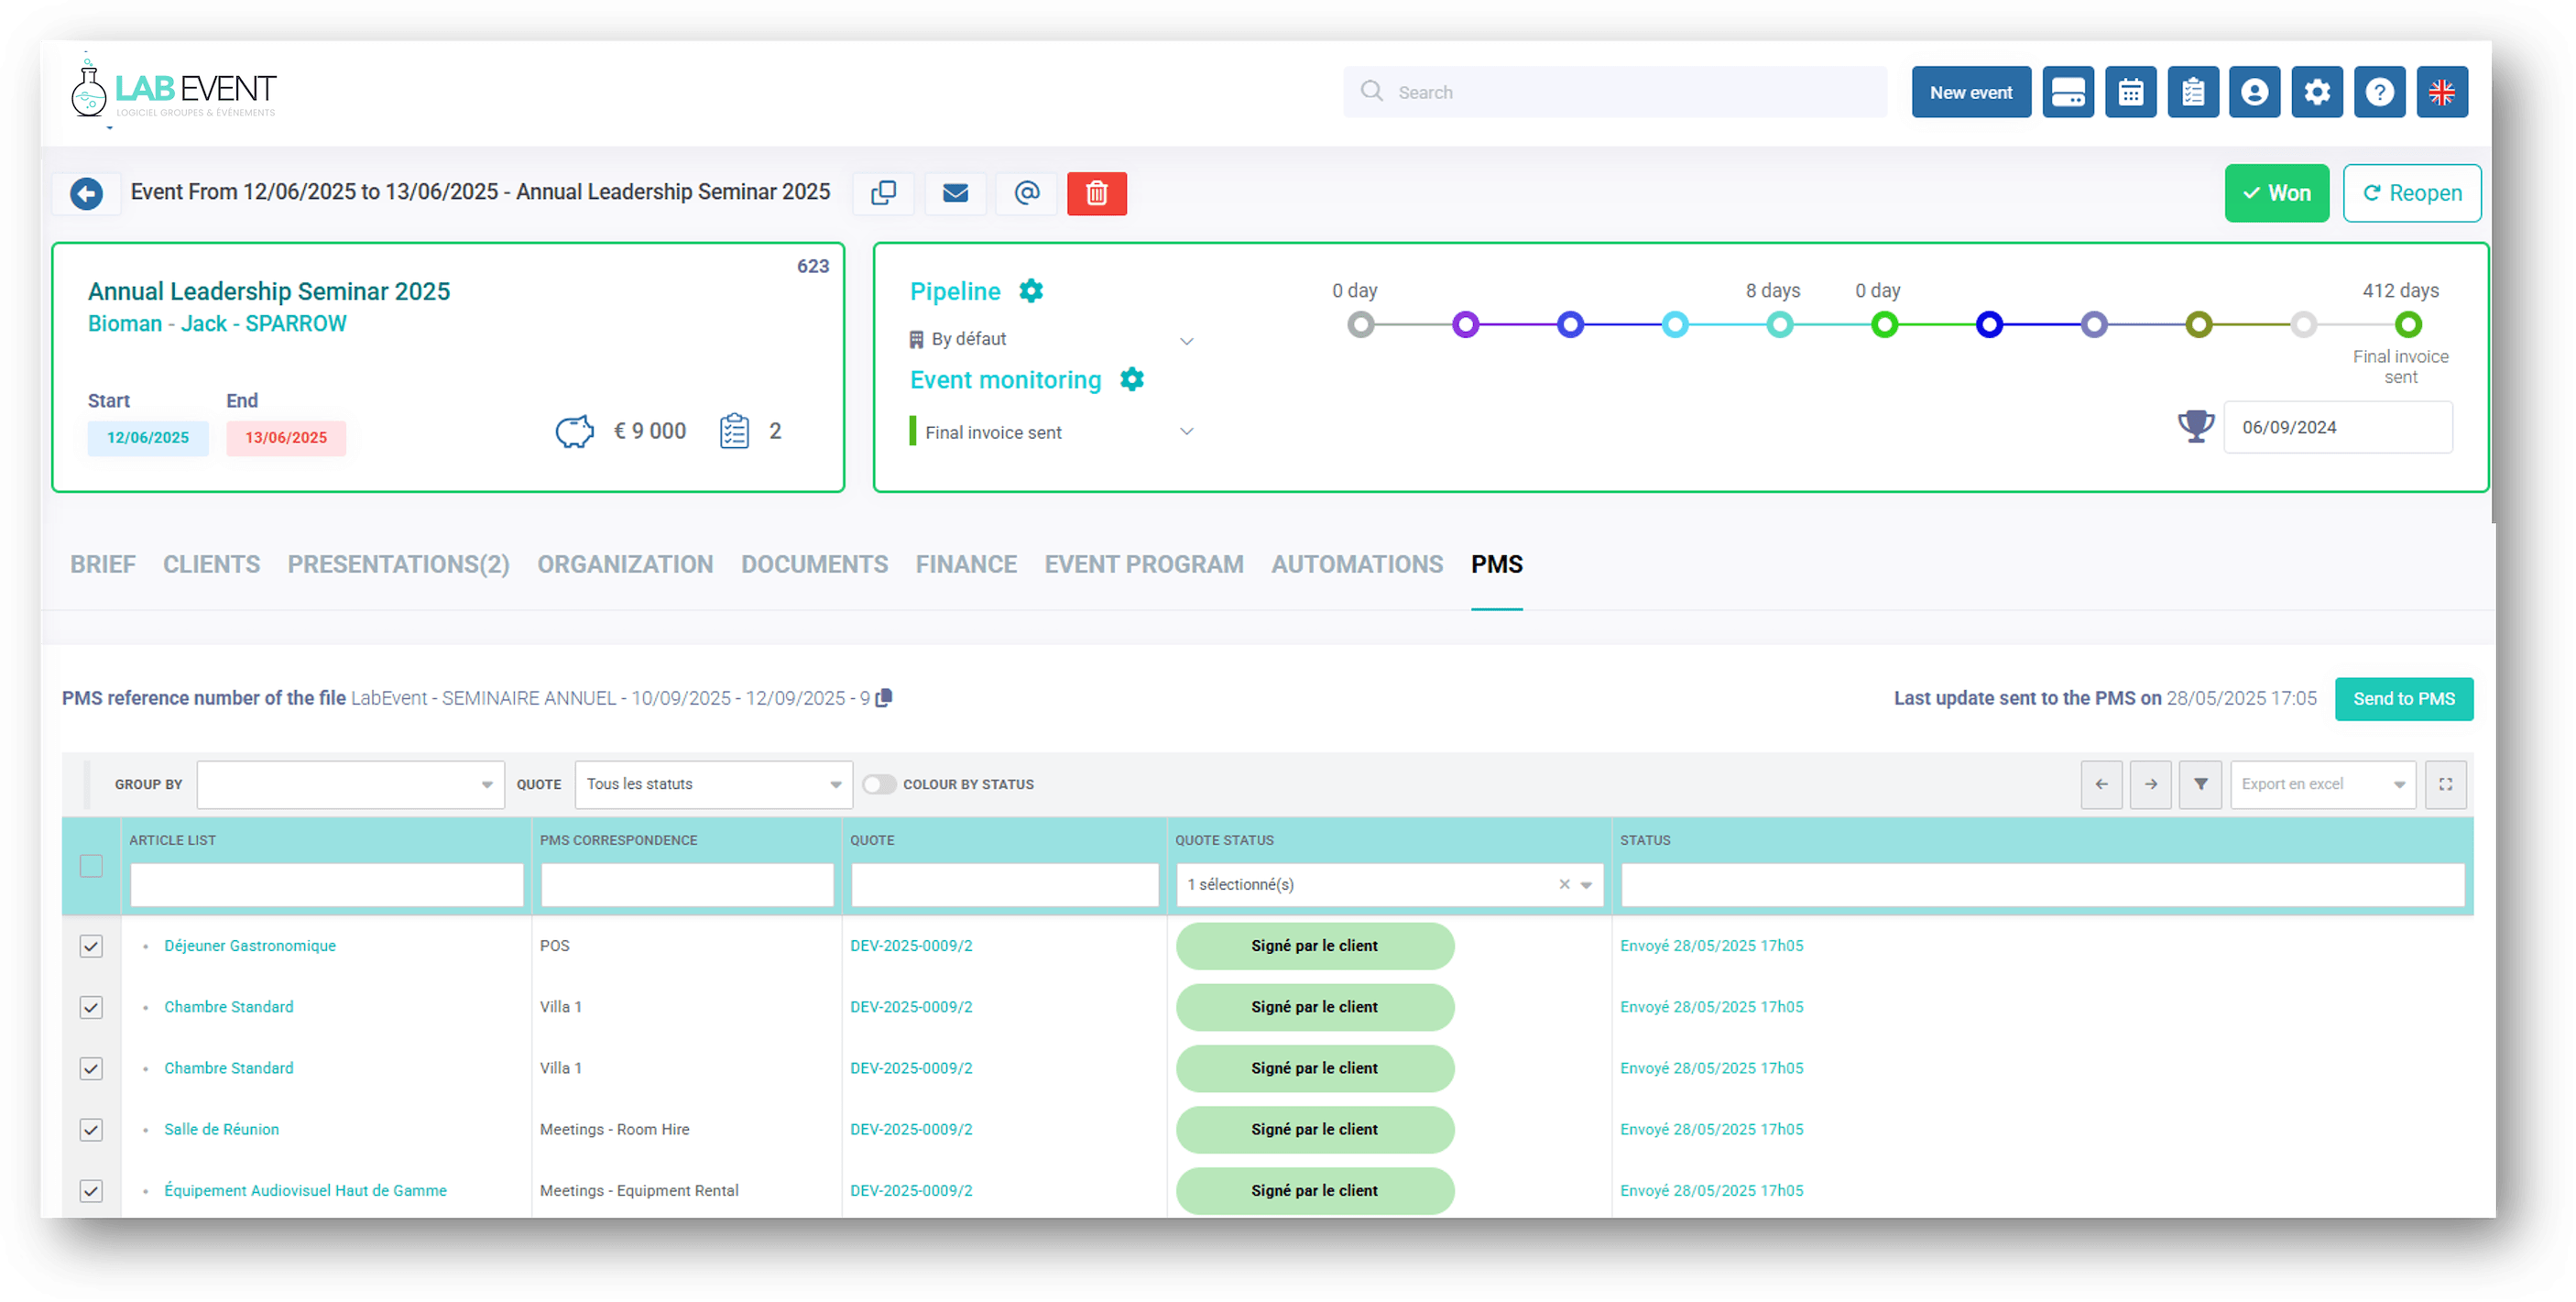Expand the Export en excel dropdown
This screenshot has width=2576, height=1302.
pyautogui.click(x=2322, y=784)
